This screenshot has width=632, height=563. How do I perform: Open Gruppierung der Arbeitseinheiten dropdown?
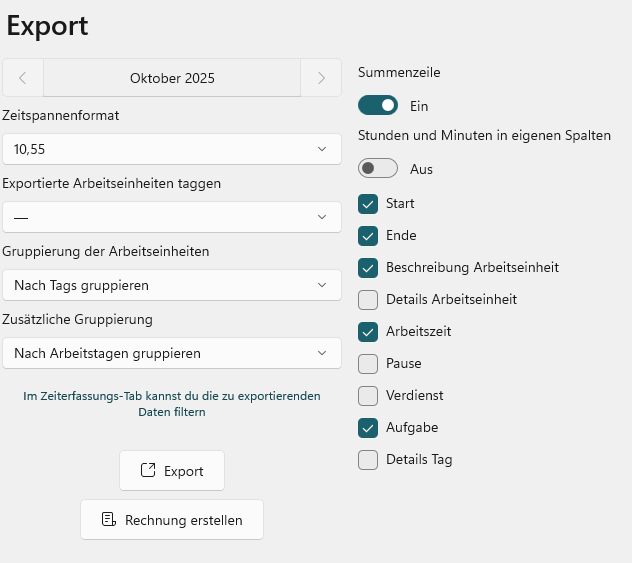(171, 285)
